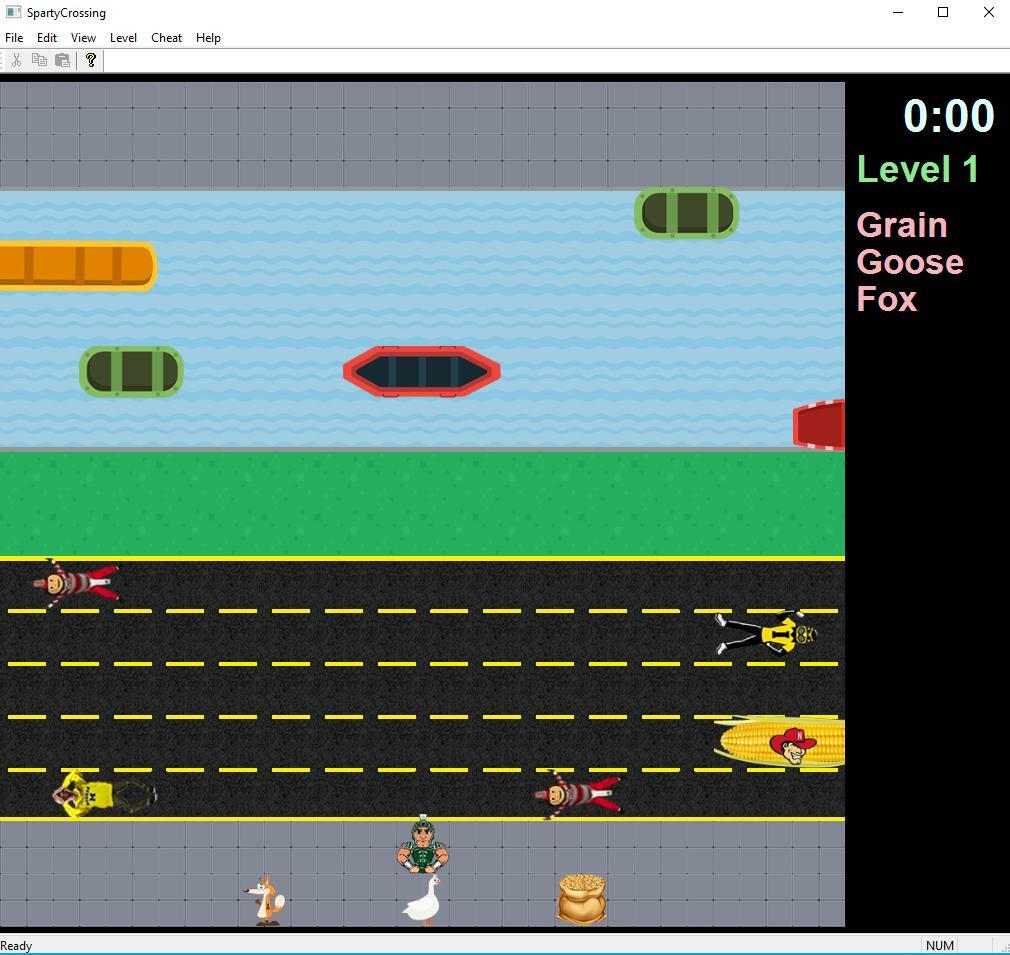Click the Ready status bar text
This screenshot has height=955, width=1010.
pyautogui.click(x=16, y=945)
